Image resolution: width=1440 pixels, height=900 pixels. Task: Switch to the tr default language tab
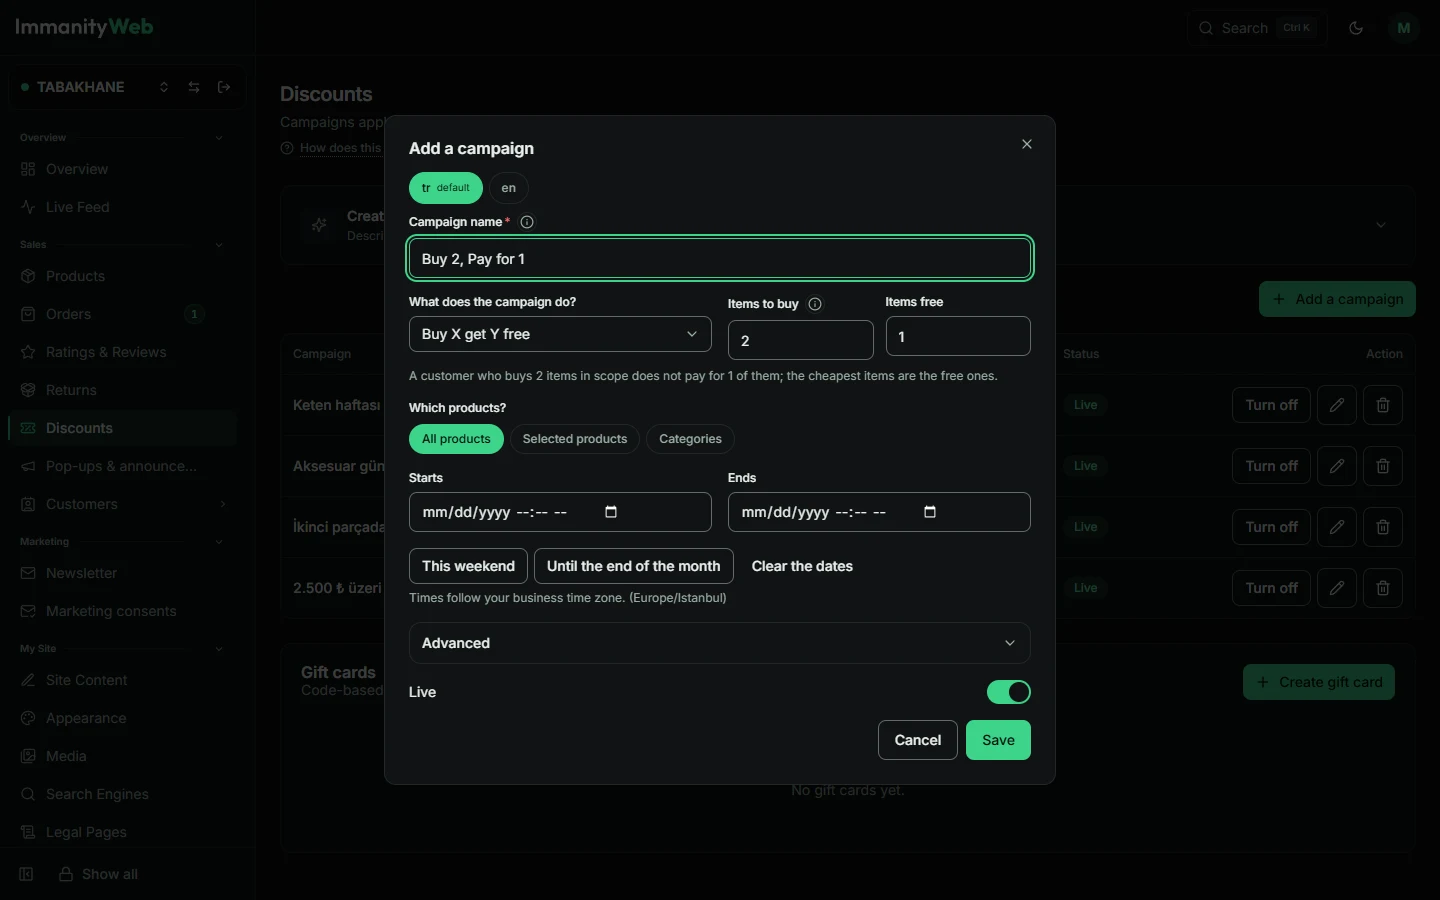tap(446, 188)
